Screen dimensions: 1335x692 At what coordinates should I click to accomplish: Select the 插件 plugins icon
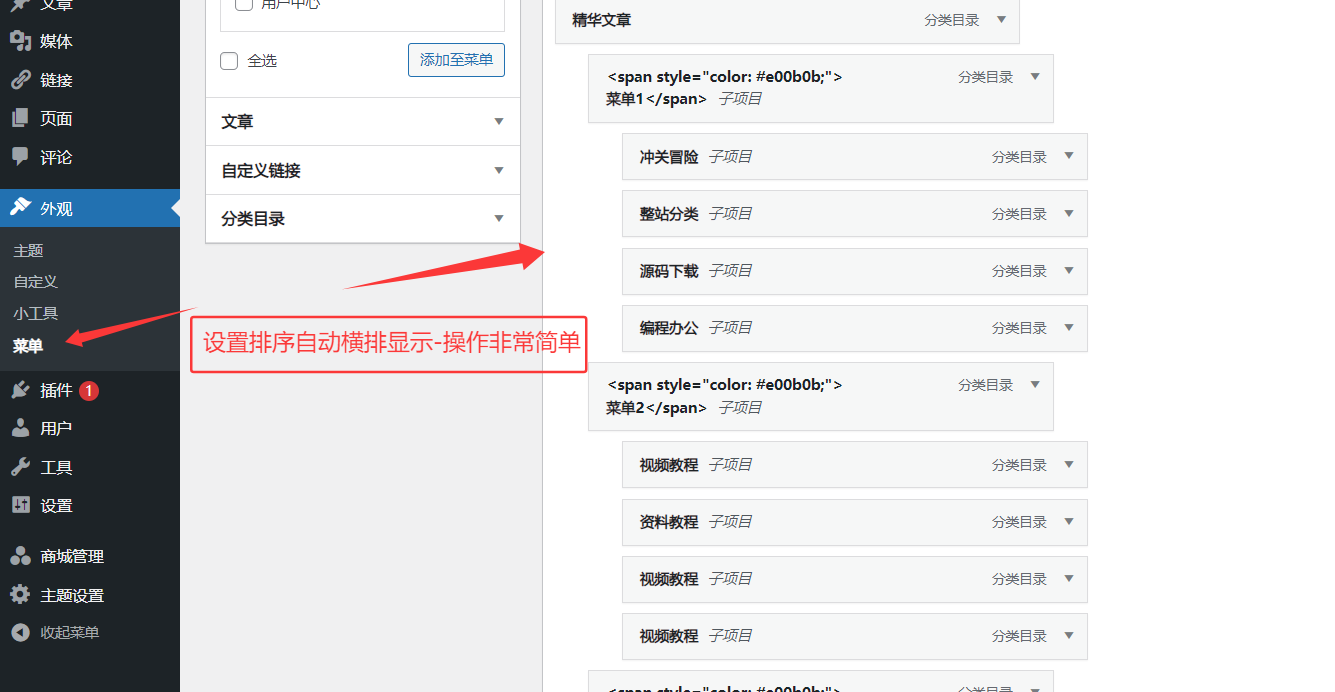point(20,390)
